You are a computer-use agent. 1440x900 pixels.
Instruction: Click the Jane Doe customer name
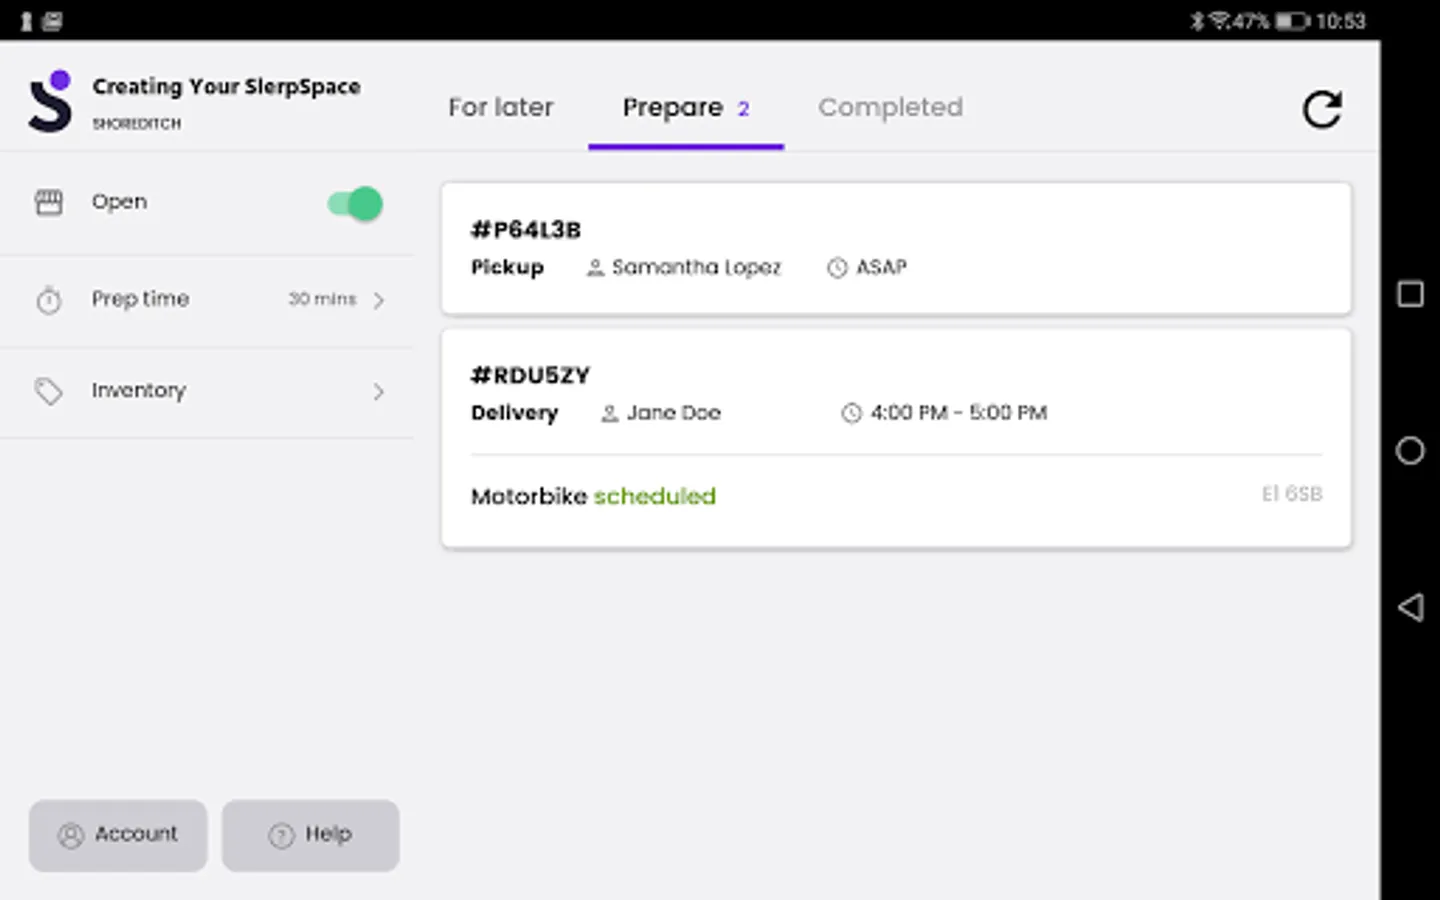[673, 413]
